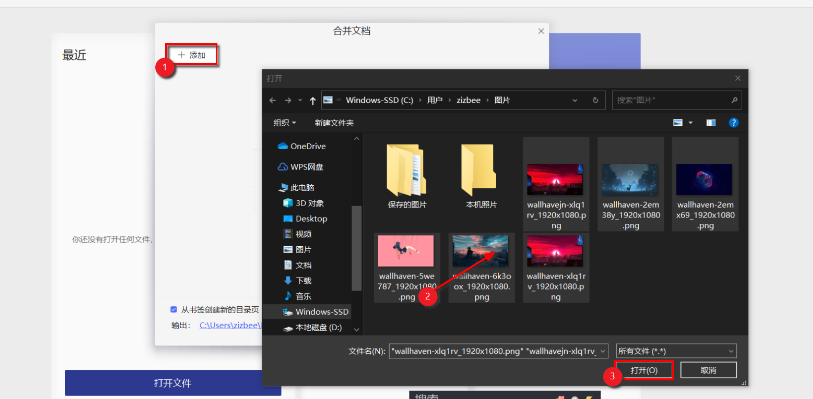Go back using the left arrow in Open dialog
The width and height of the screenshot is (813, 399).
(x=273, y=101)
